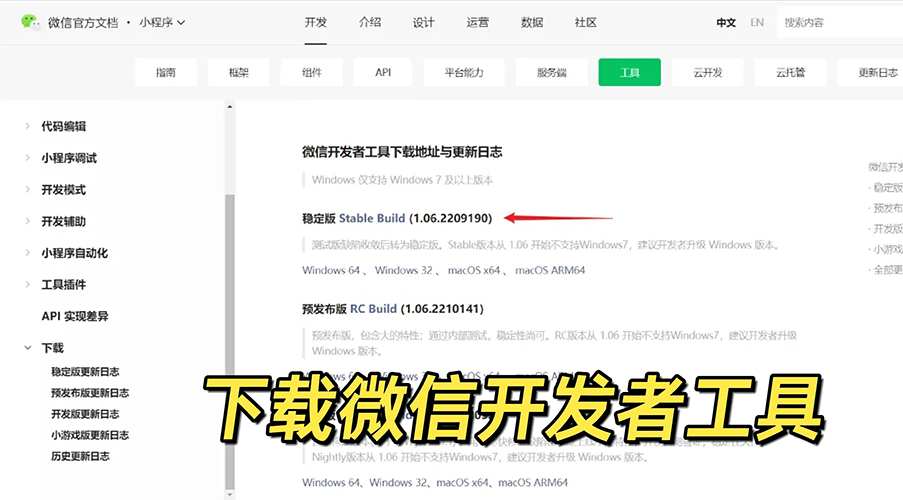Download nightly build for Windows 64
This screenshot has width=903, height=500.
[331, 482]
